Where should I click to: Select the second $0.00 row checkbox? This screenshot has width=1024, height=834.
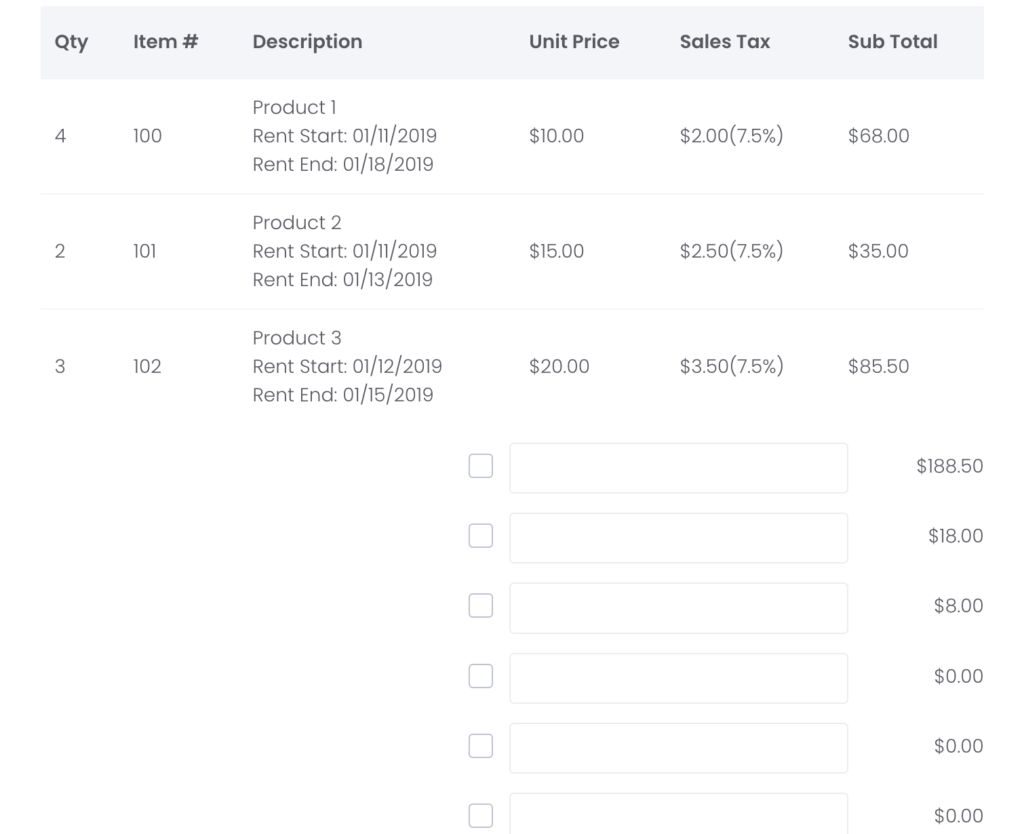click(x=481, y=746)
